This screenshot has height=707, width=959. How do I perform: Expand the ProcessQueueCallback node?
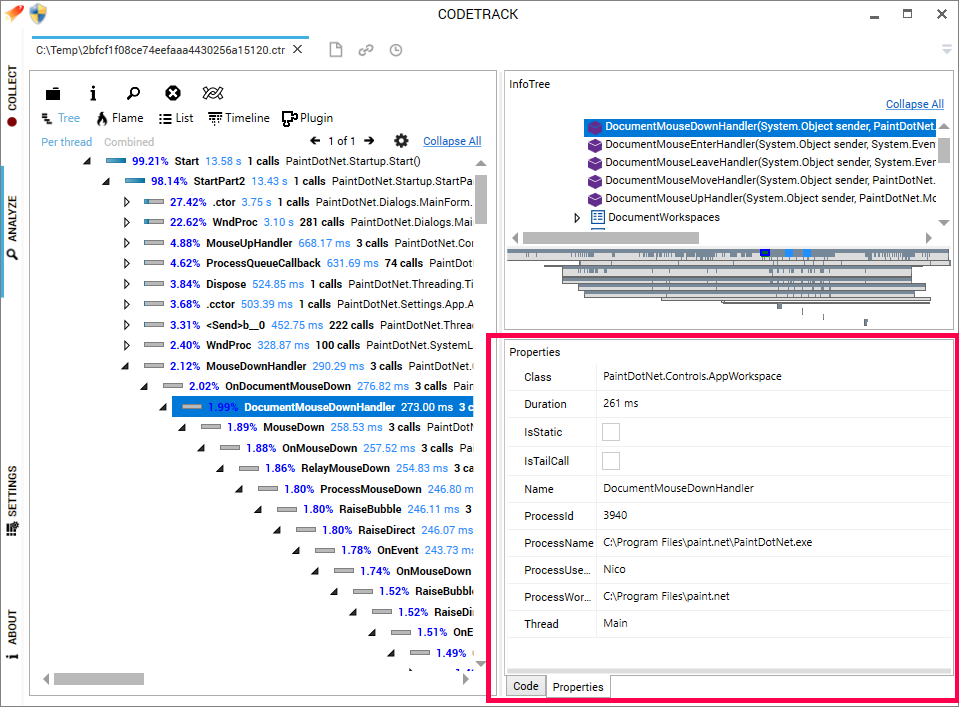click(x=126, y=263)
